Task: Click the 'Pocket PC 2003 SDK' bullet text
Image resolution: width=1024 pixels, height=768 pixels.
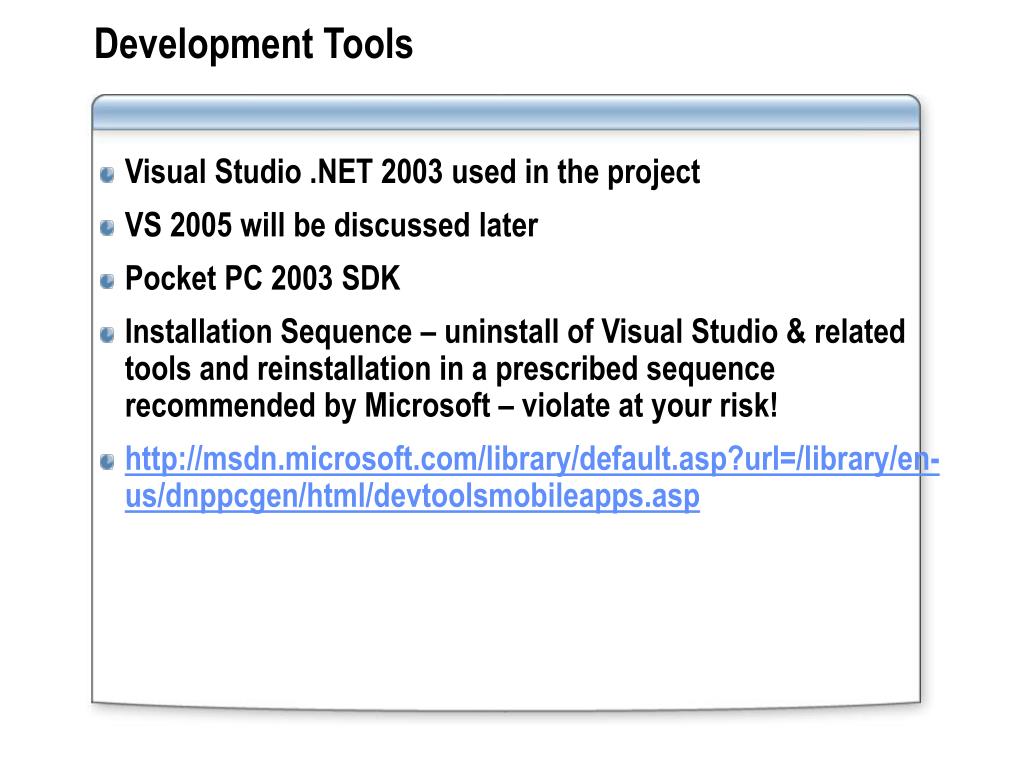Action: (x=263, y=279)
